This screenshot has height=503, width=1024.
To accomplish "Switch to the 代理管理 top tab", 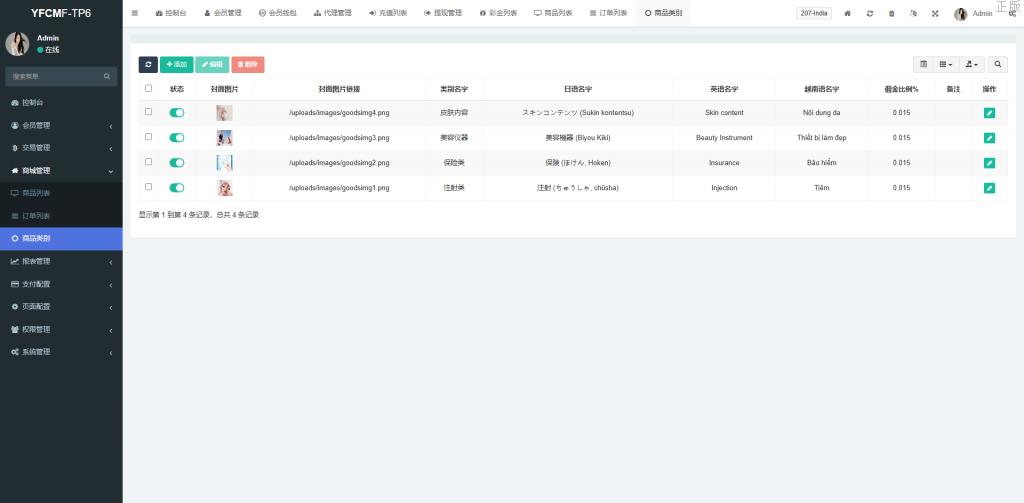I will [x=332, y=13].
